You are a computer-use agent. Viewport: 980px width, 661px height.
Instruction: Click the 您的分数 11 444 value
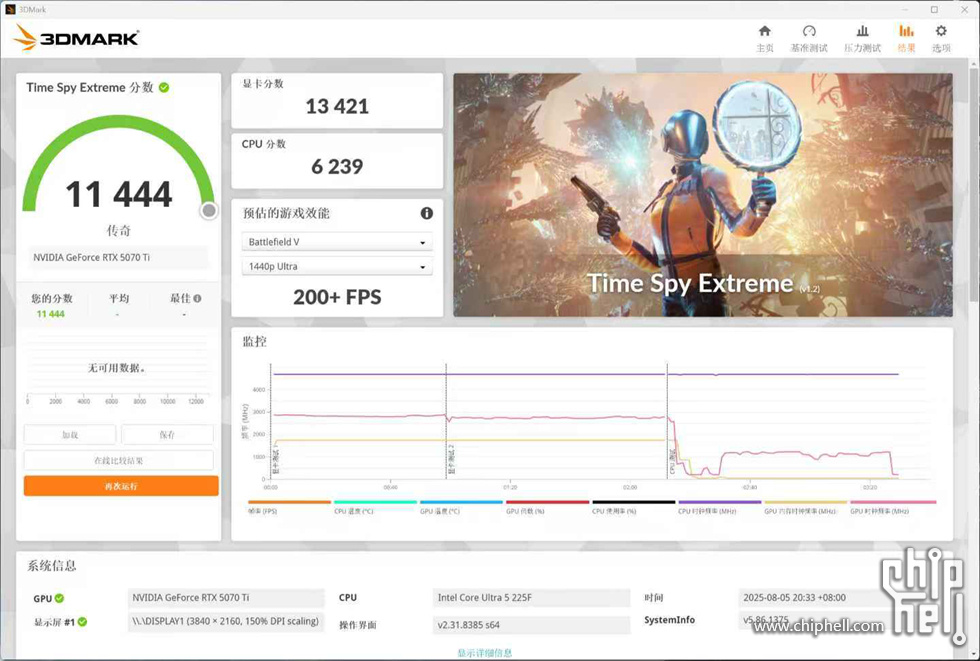click(51, 314)
